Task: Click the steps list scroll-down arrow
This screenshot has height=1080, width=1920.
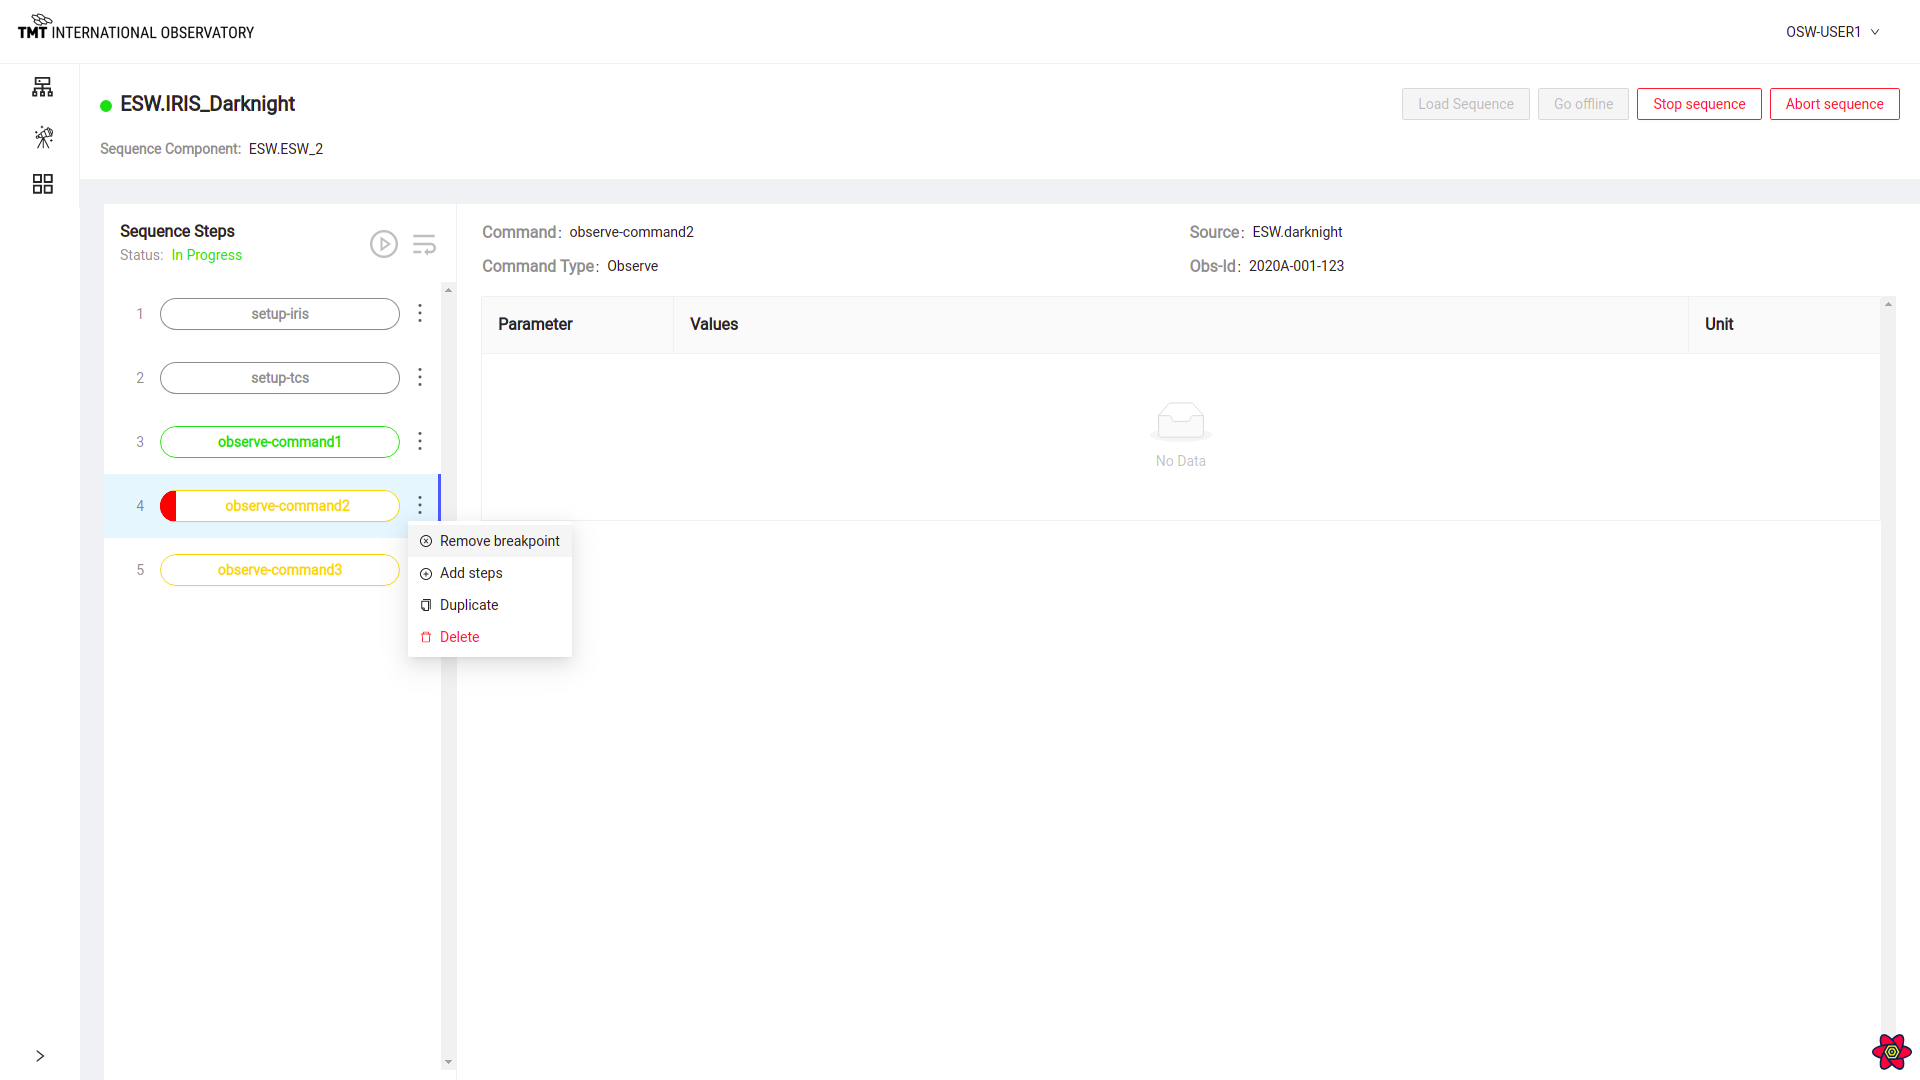Action: pos(448,1062)
